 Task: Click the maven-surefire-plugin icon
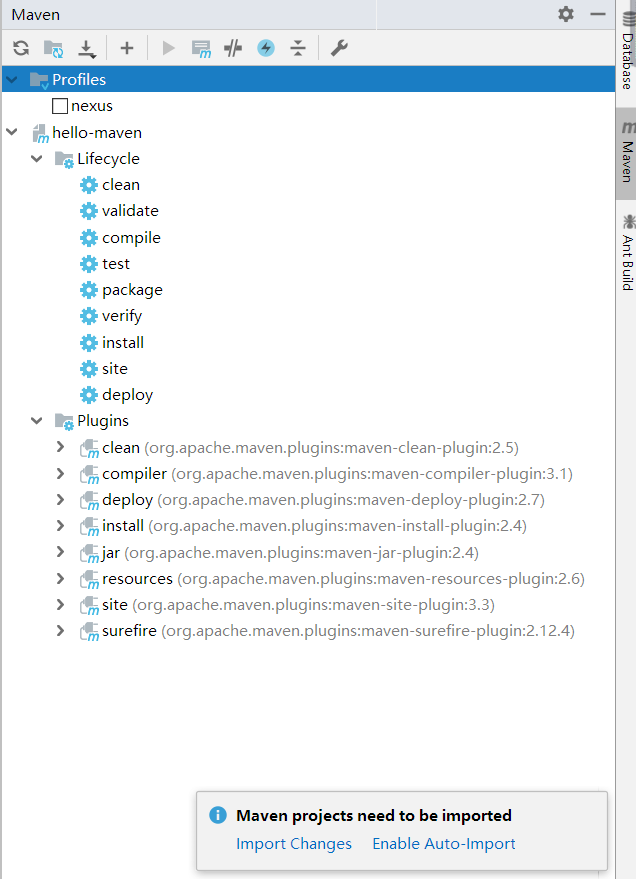pos(89,632)
